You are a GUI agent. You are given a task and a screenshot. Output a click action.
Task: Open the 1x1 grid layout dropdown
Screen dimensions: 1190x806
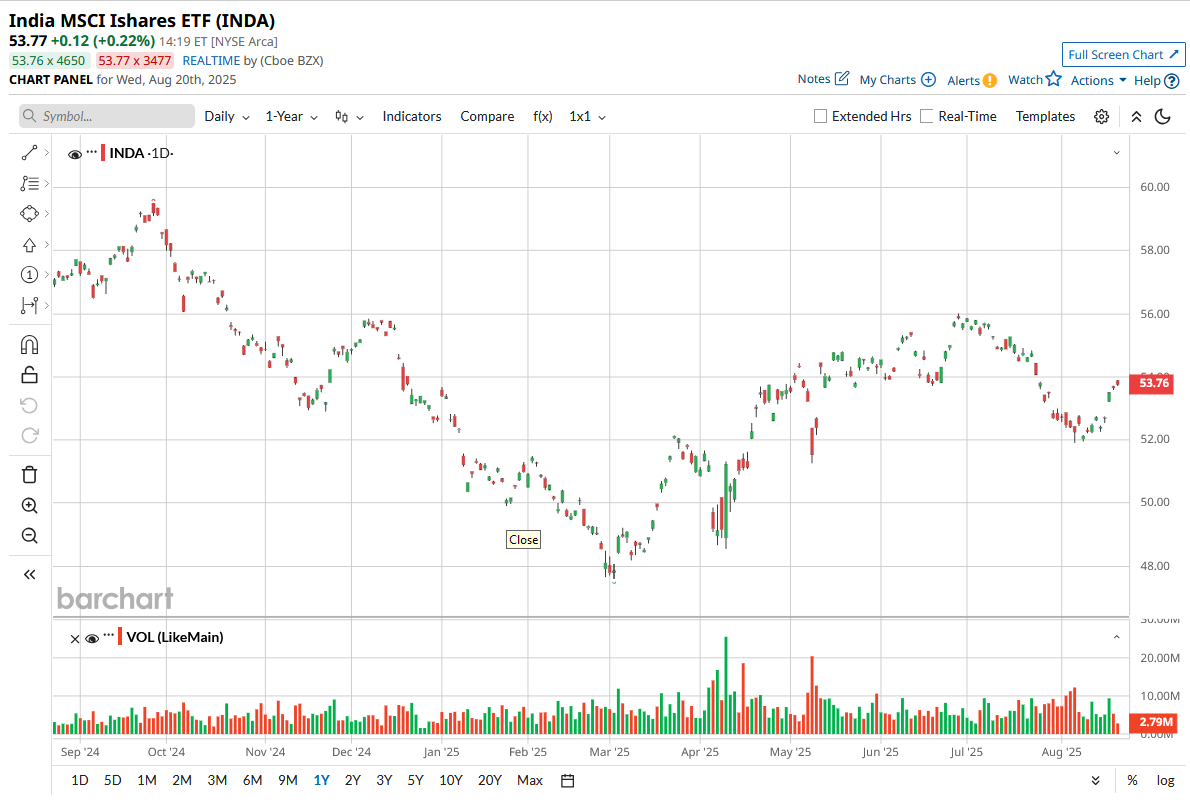587,117
